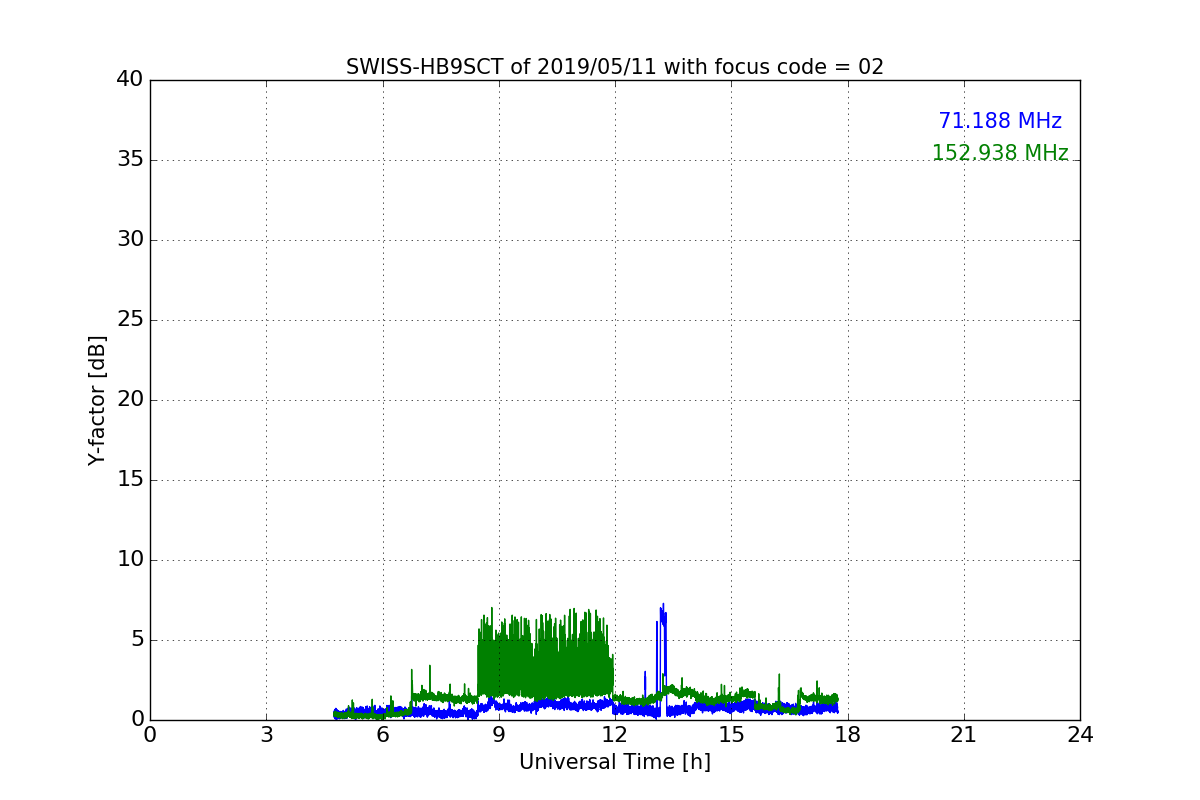Viewport: 1200px width, 800px height.
Task: Click y-axis tick label 10
Action: click(x=130, y=560)
